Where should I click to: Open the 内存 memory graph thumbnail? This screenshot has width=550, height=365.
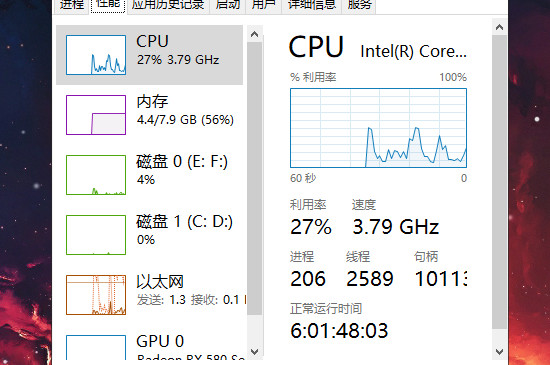[x=96, y=115]
